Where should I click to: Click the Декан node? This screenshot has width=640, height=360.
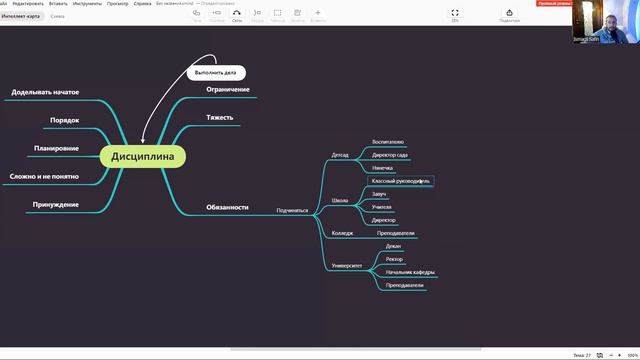(x=393, y=247)
